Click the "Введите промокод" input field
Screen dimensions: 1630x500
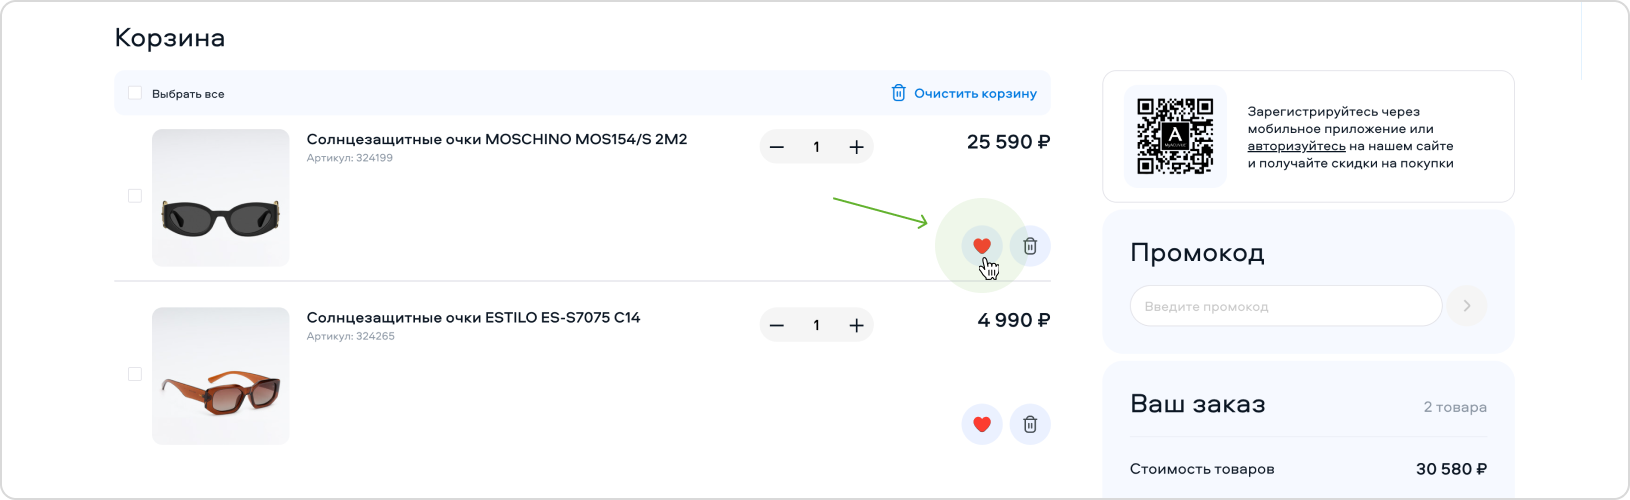[1285, 306]
